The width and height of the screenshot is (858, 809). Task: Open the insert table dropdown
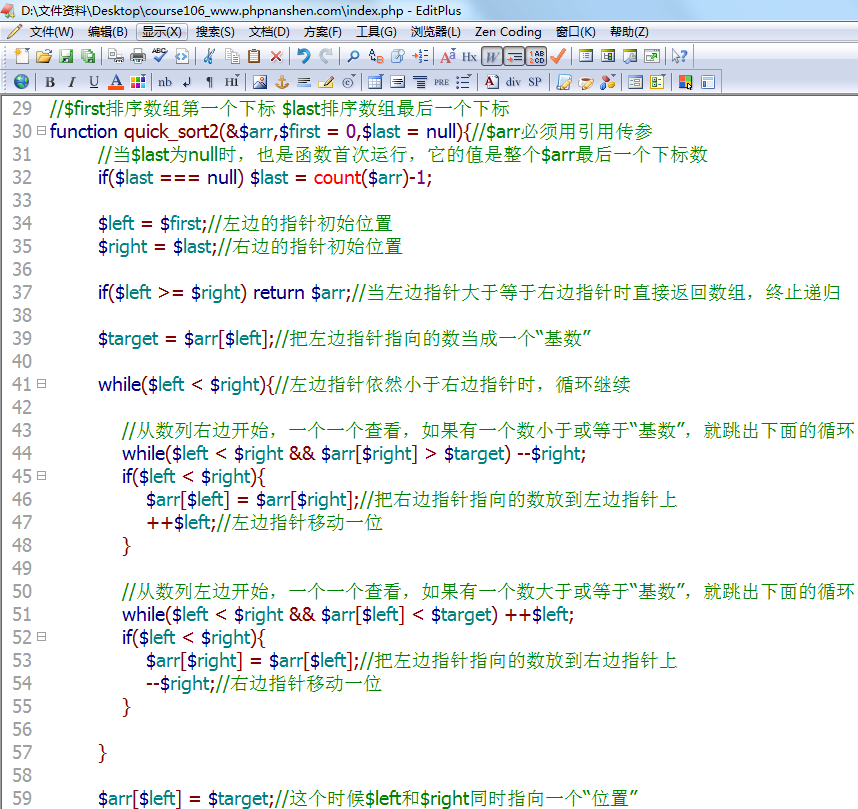[x=375, y=82]
